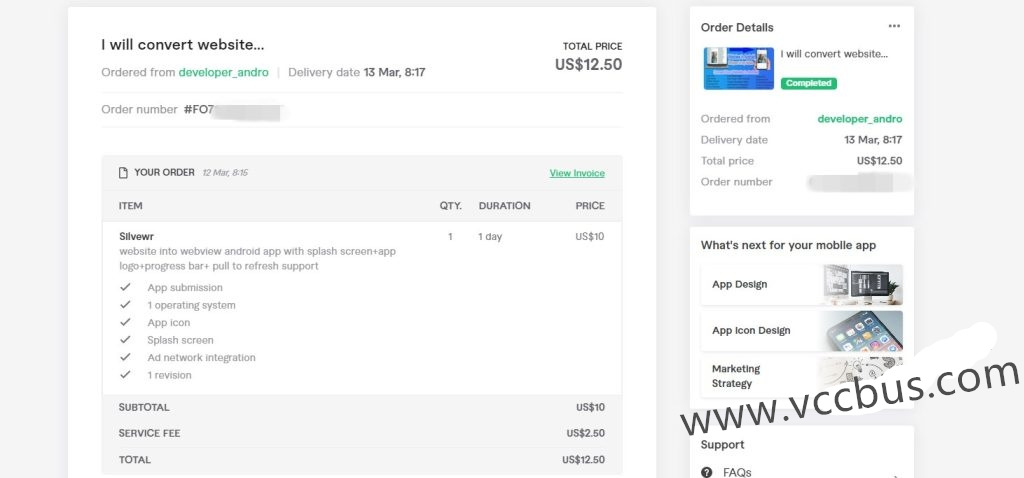The height and width of the screenshot is (478, 1024).
Task: Click the FAQs question mark icon
Action: coord(707,472)
